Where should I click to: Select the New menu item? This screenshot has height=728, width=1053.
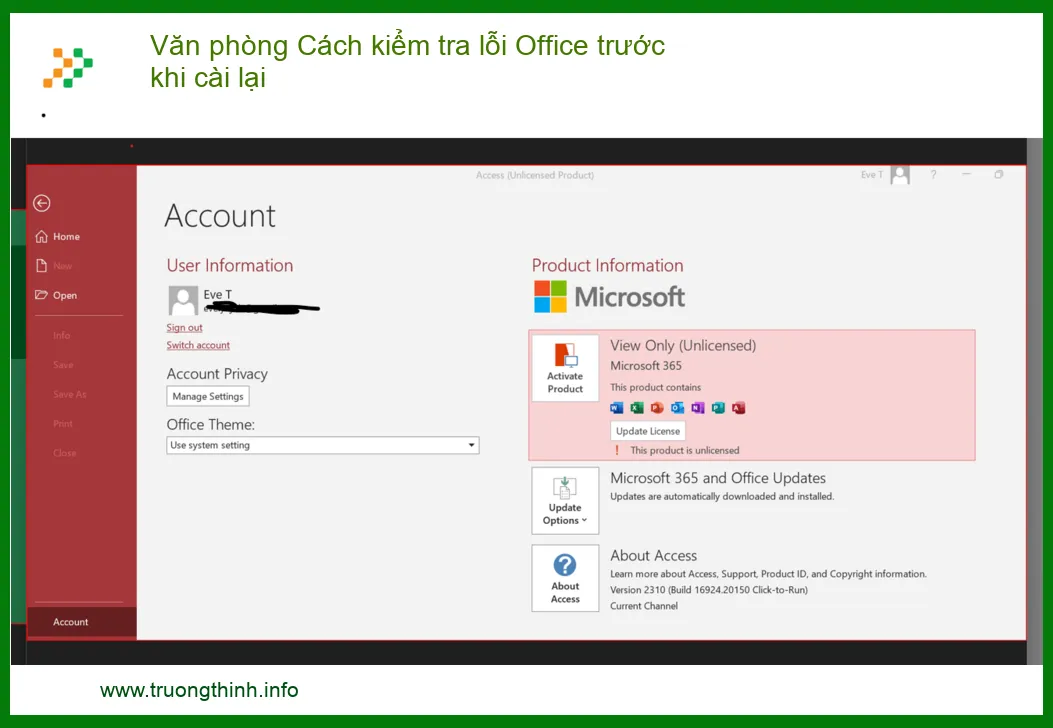coord(62,266)
